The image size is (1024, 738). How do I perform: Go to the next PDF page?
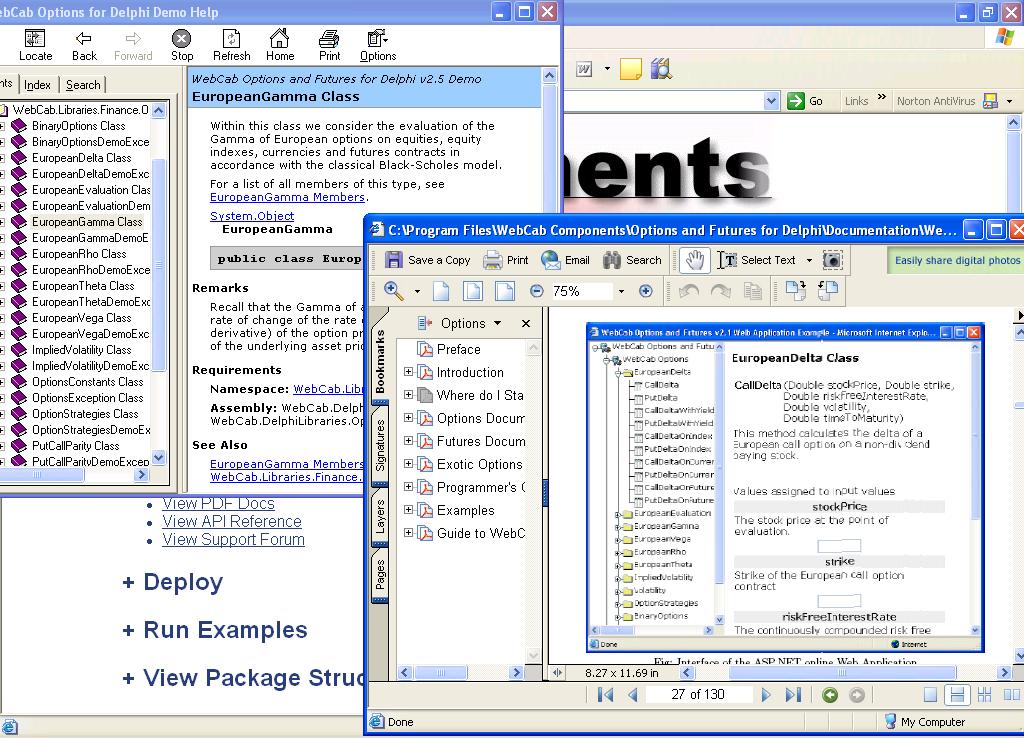tap(766, 695)
